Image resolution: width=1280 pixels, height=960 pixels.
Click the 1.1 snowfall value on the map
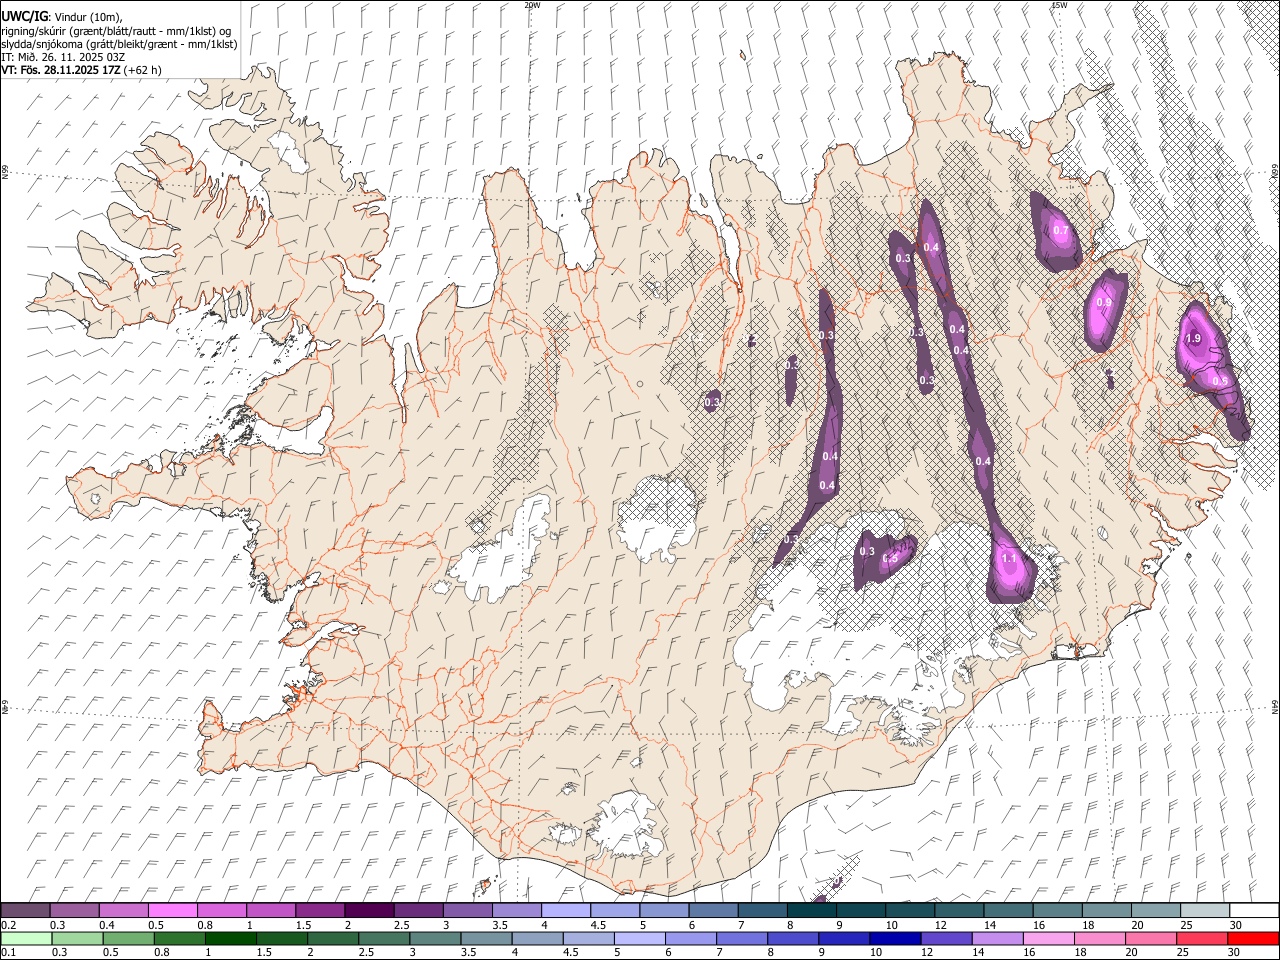[1009, 559]
